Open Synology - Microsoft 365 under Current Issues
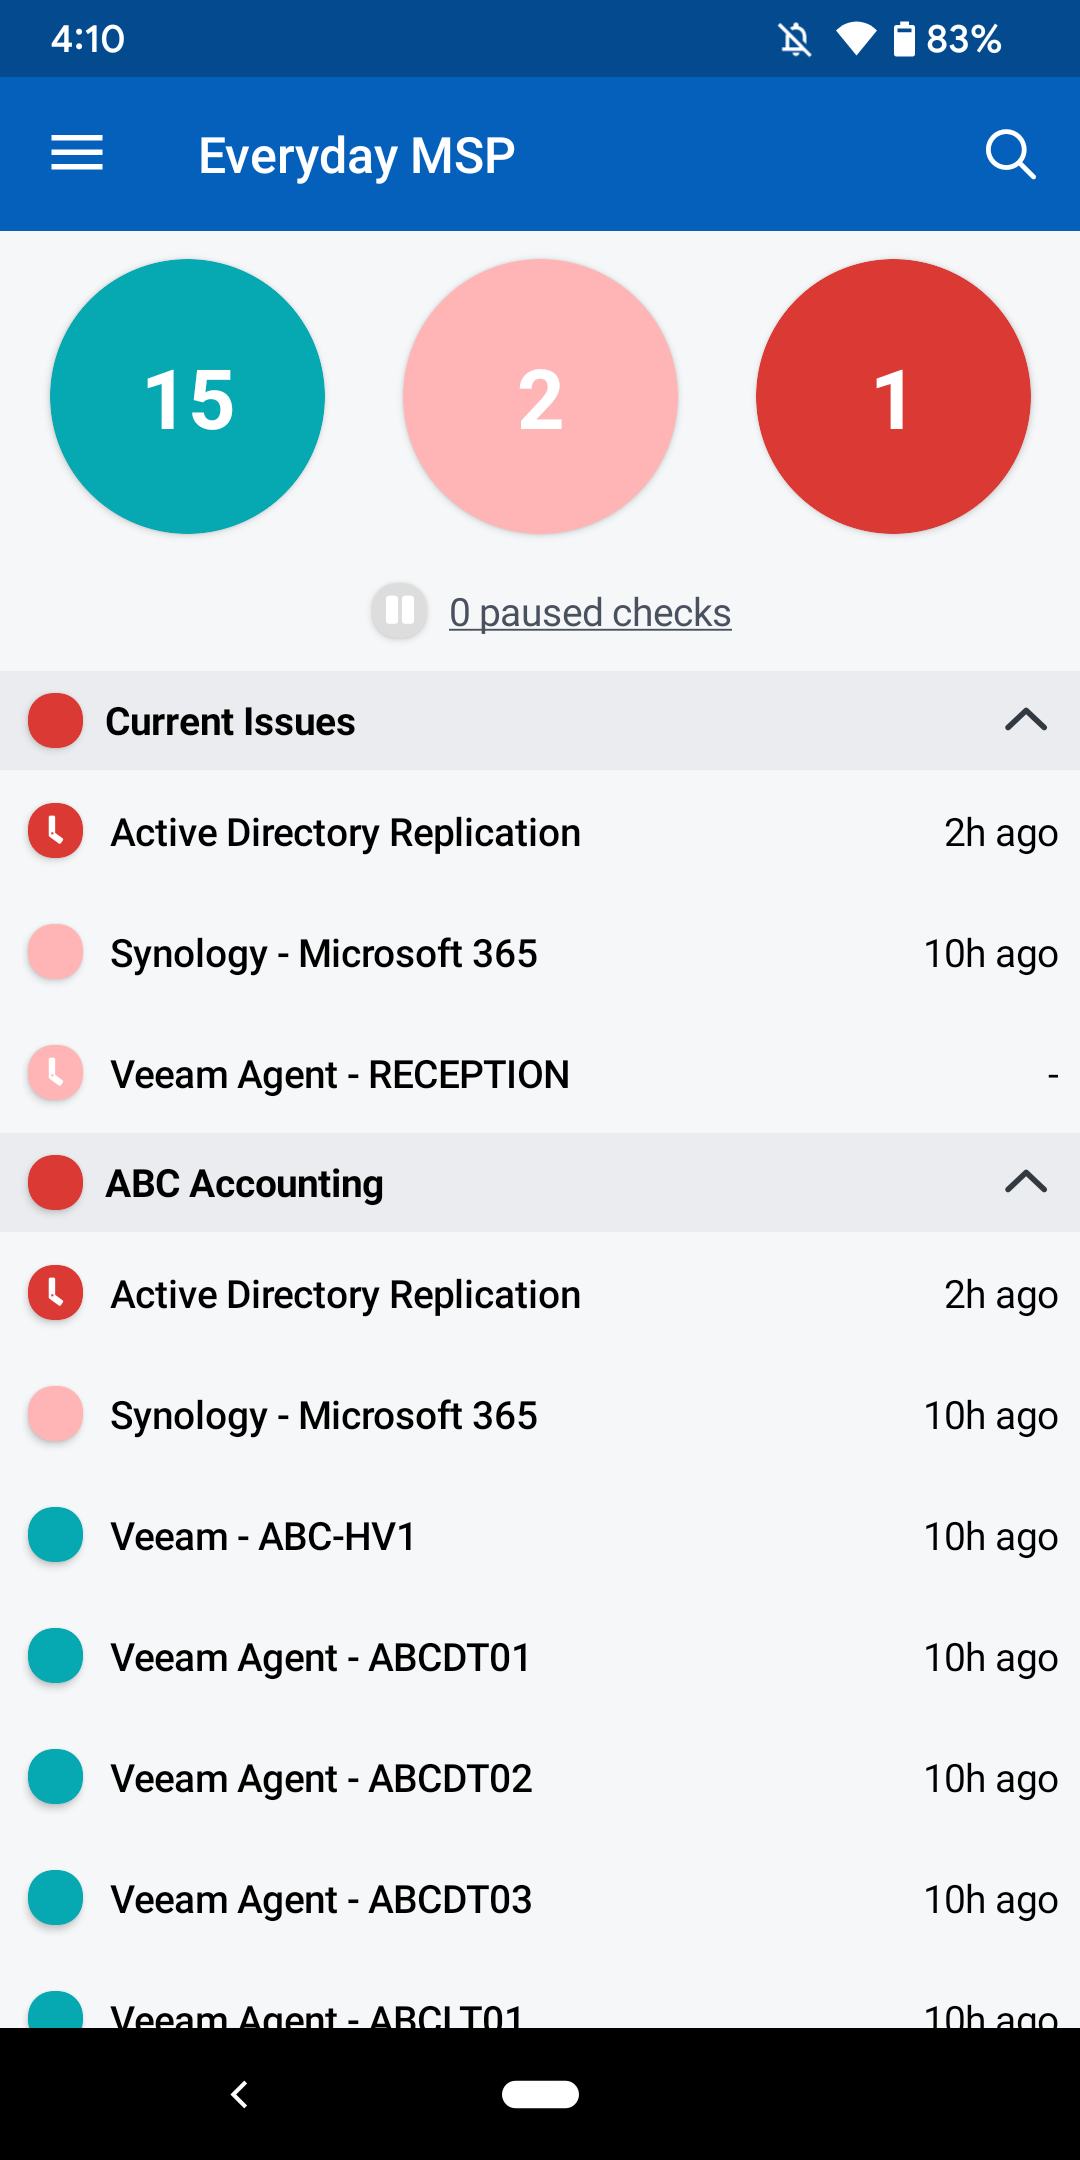Viewport: 1080px width, 2160px height. coord(324,953)
